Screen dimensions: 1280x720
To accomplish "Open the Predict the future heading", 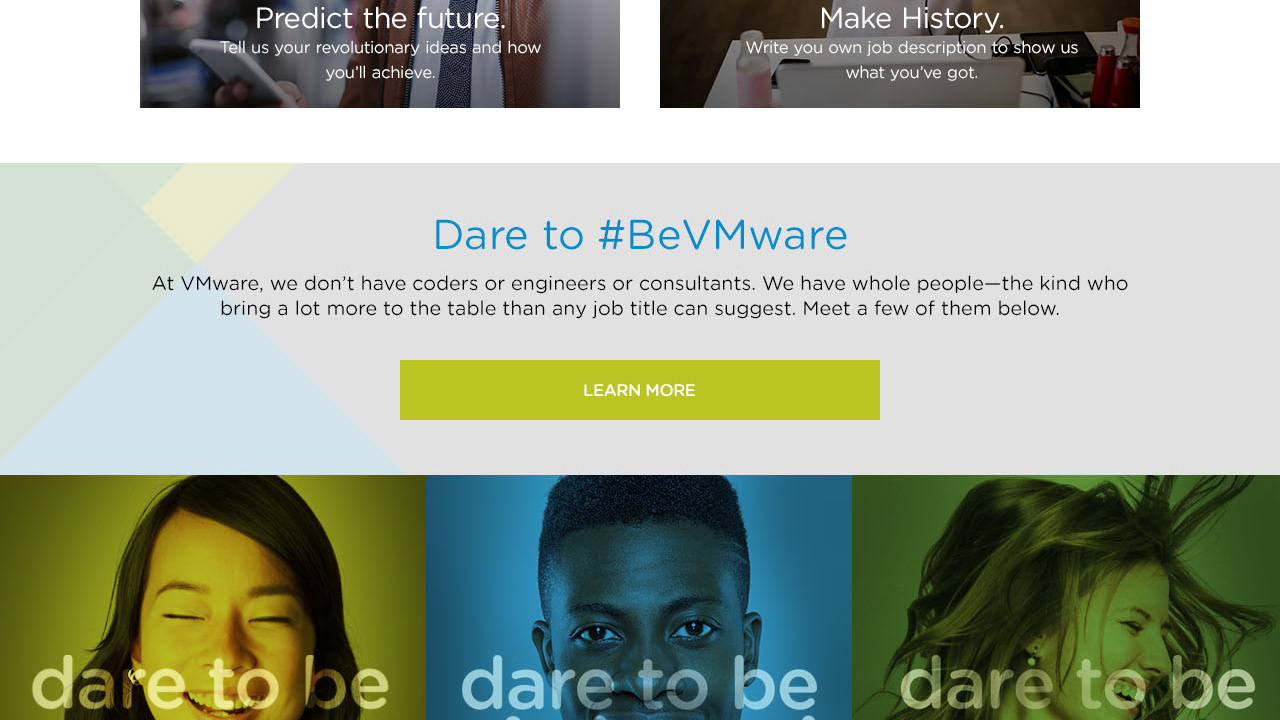I will pos(380,18).
